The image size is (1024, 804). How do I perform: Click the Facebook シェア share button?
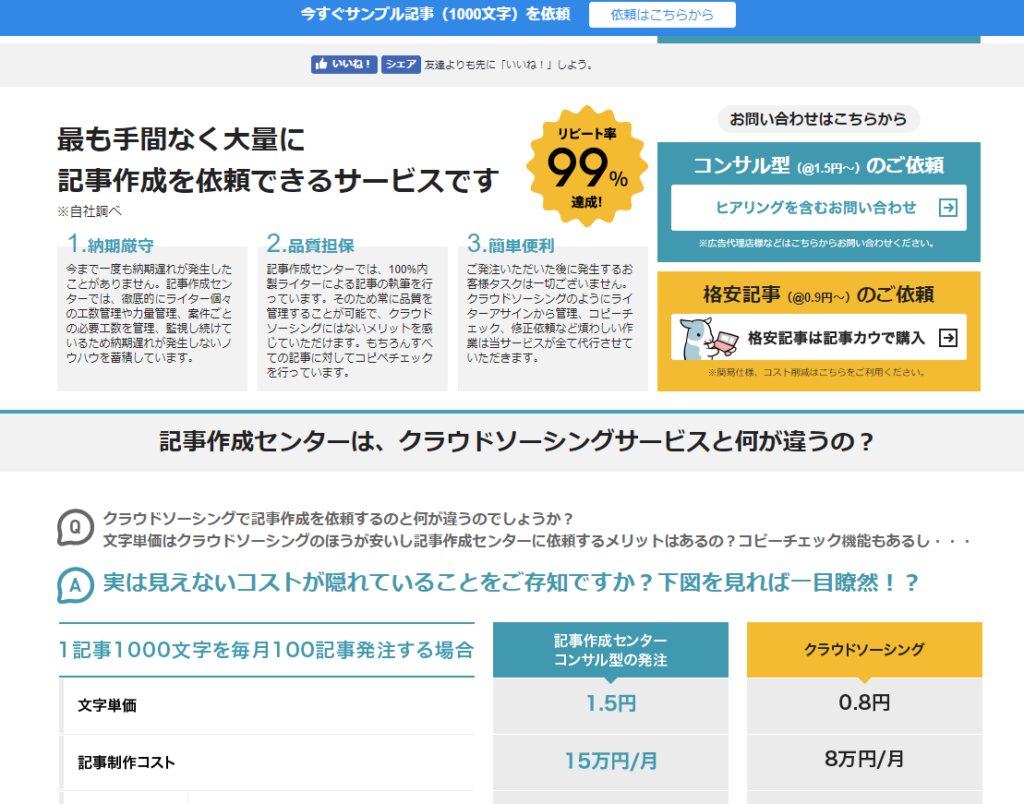pyautogui.click(x=400, y=64)
